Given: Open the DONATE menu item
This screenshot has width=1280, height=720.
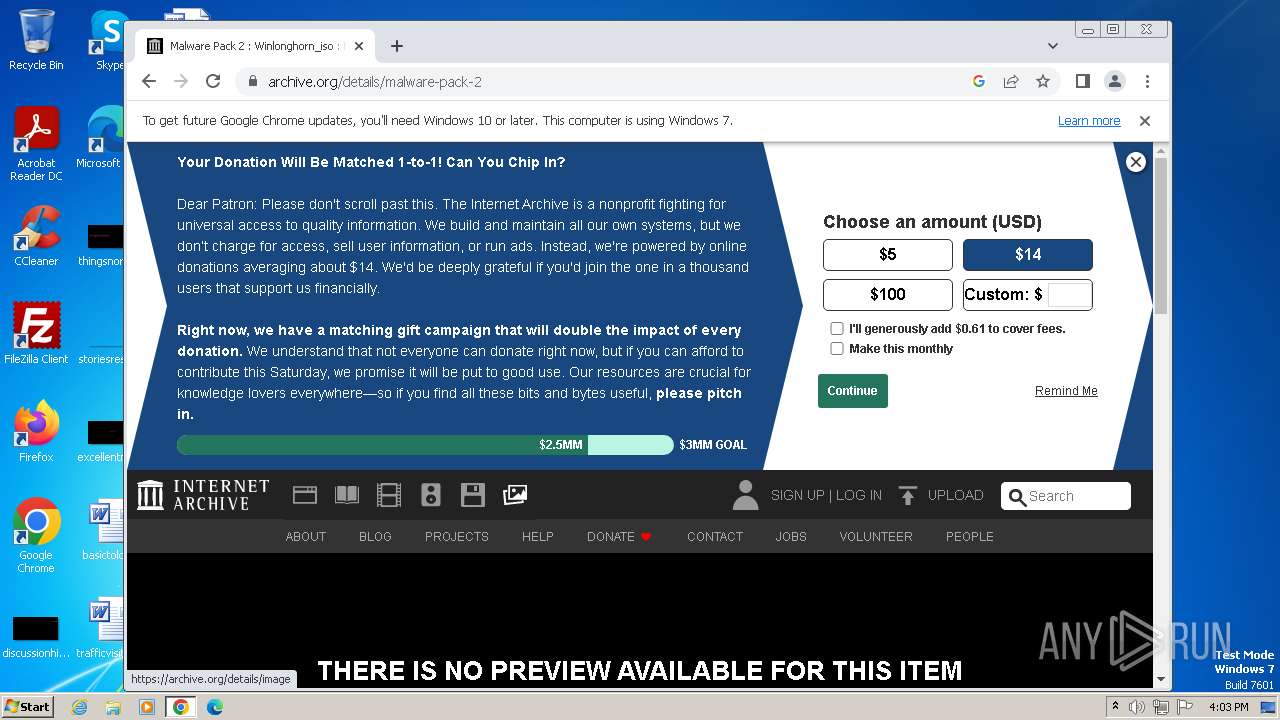Looking at the screenshot, I should click(619, 537).
